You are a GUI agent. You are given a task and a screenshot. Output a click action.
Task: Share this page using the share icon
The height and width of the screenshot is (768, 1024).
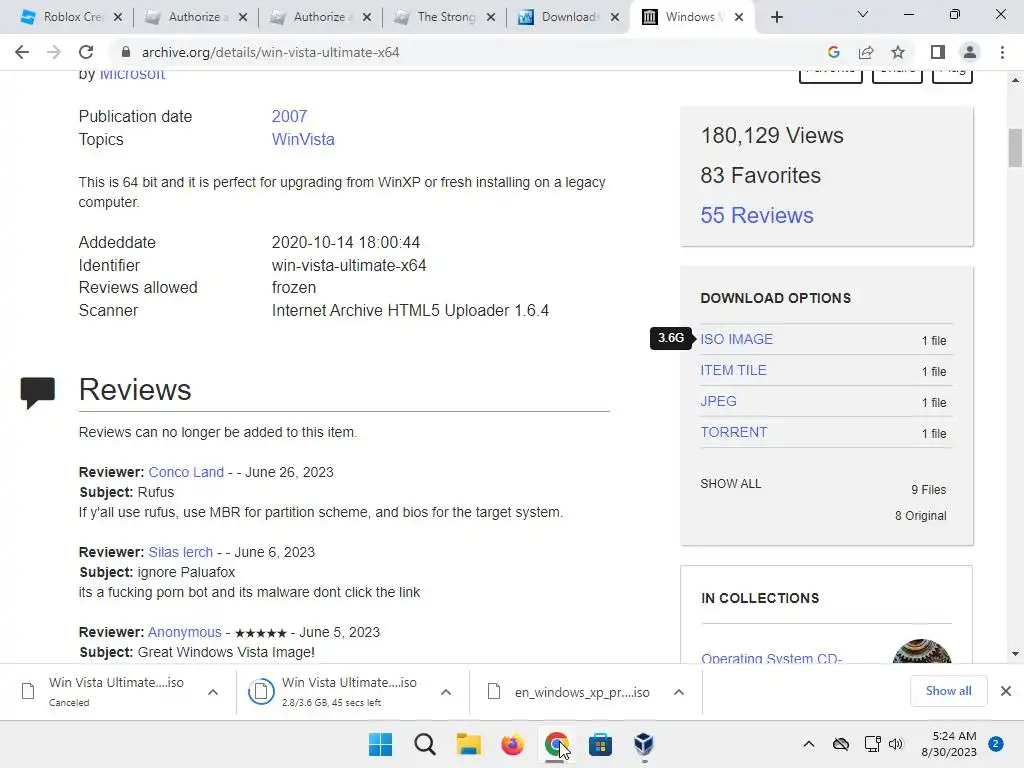click(866, 52)
